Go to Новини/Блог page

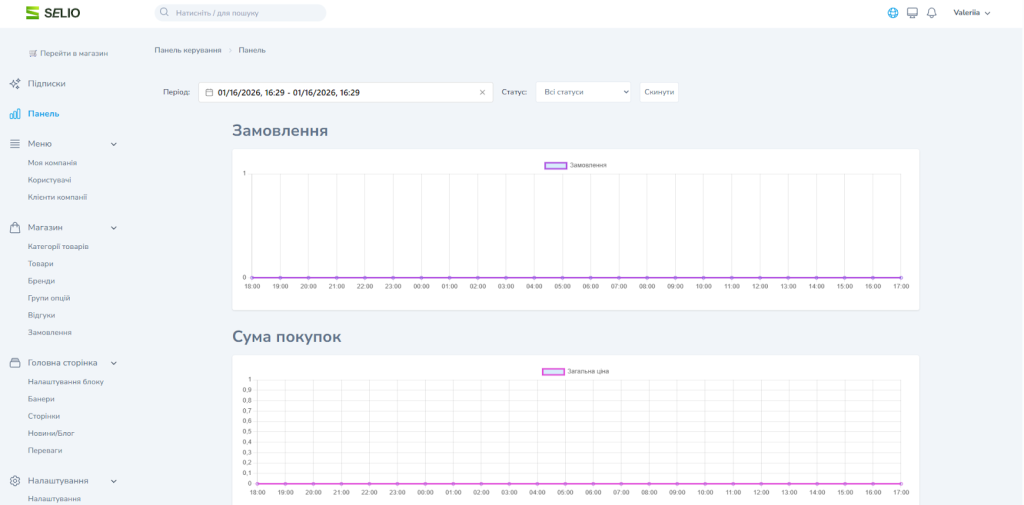click(x=51, y=433)
